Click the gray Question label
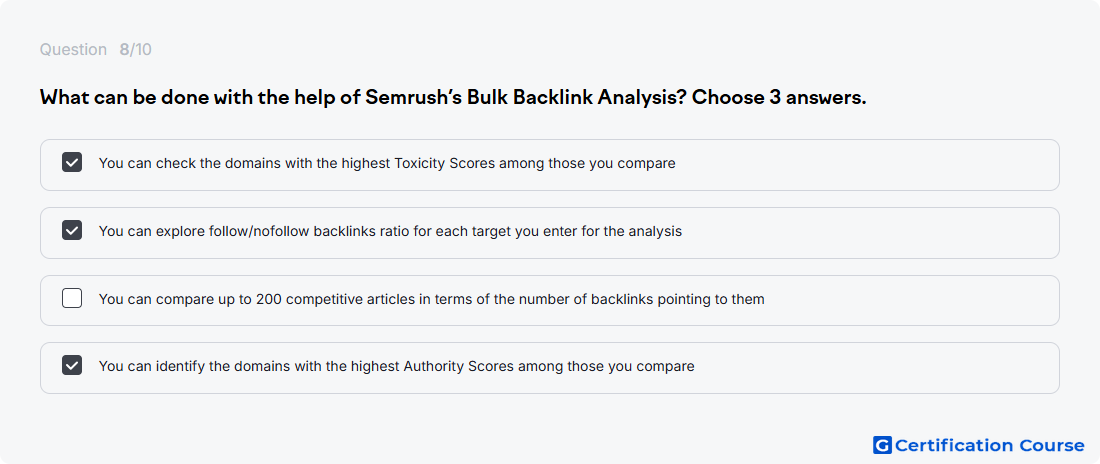1100x464 pixels. click(x=73, y=50)
